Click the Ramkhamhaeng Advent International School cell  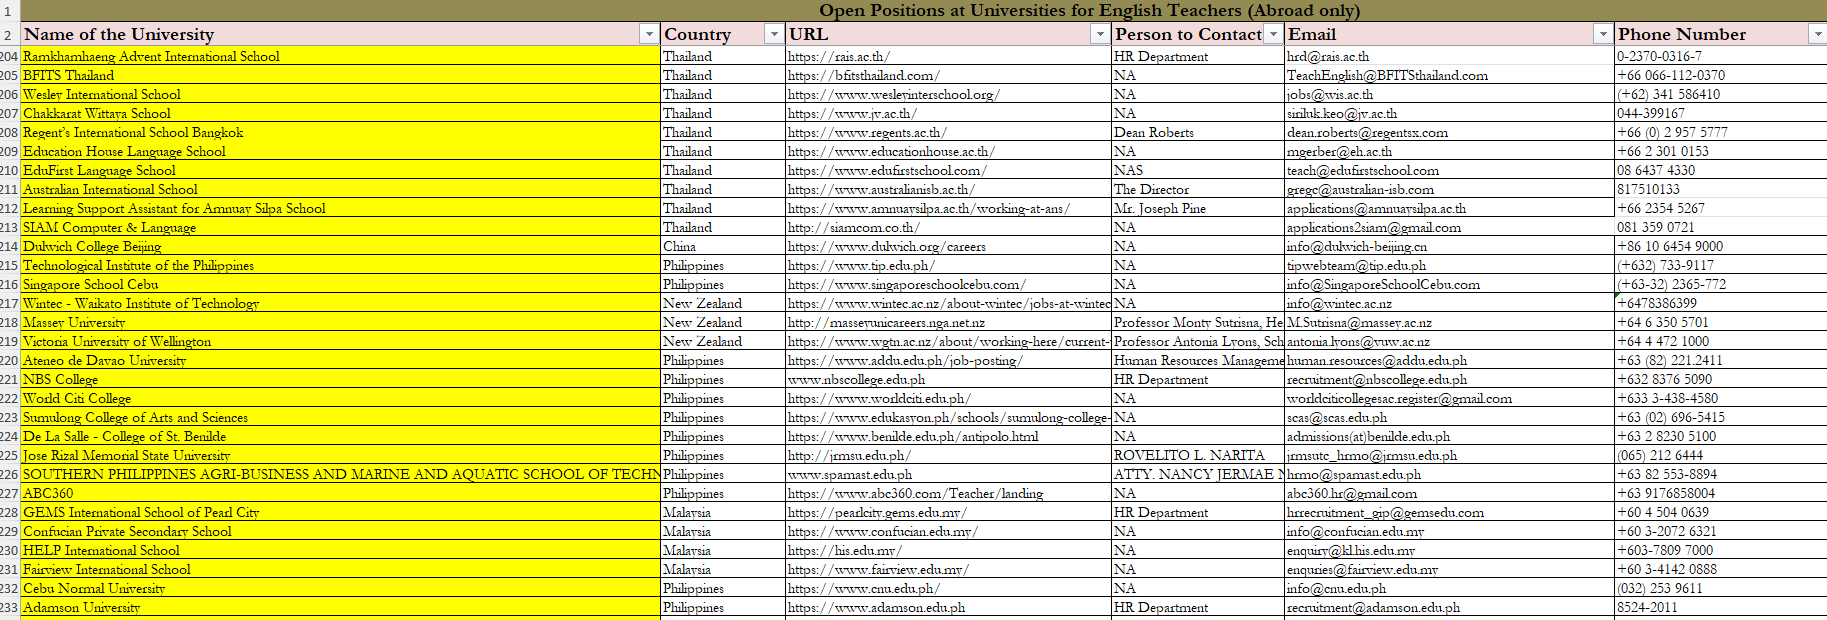tap(340, 56)
